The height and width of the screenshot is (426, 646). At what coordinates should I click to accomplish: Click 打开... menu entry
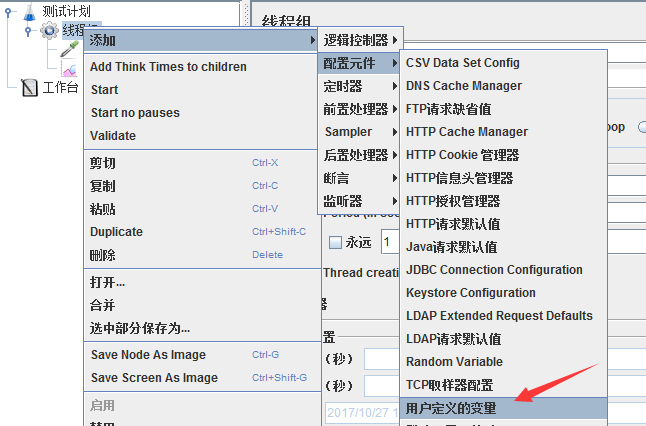click(x=202, y=282)
